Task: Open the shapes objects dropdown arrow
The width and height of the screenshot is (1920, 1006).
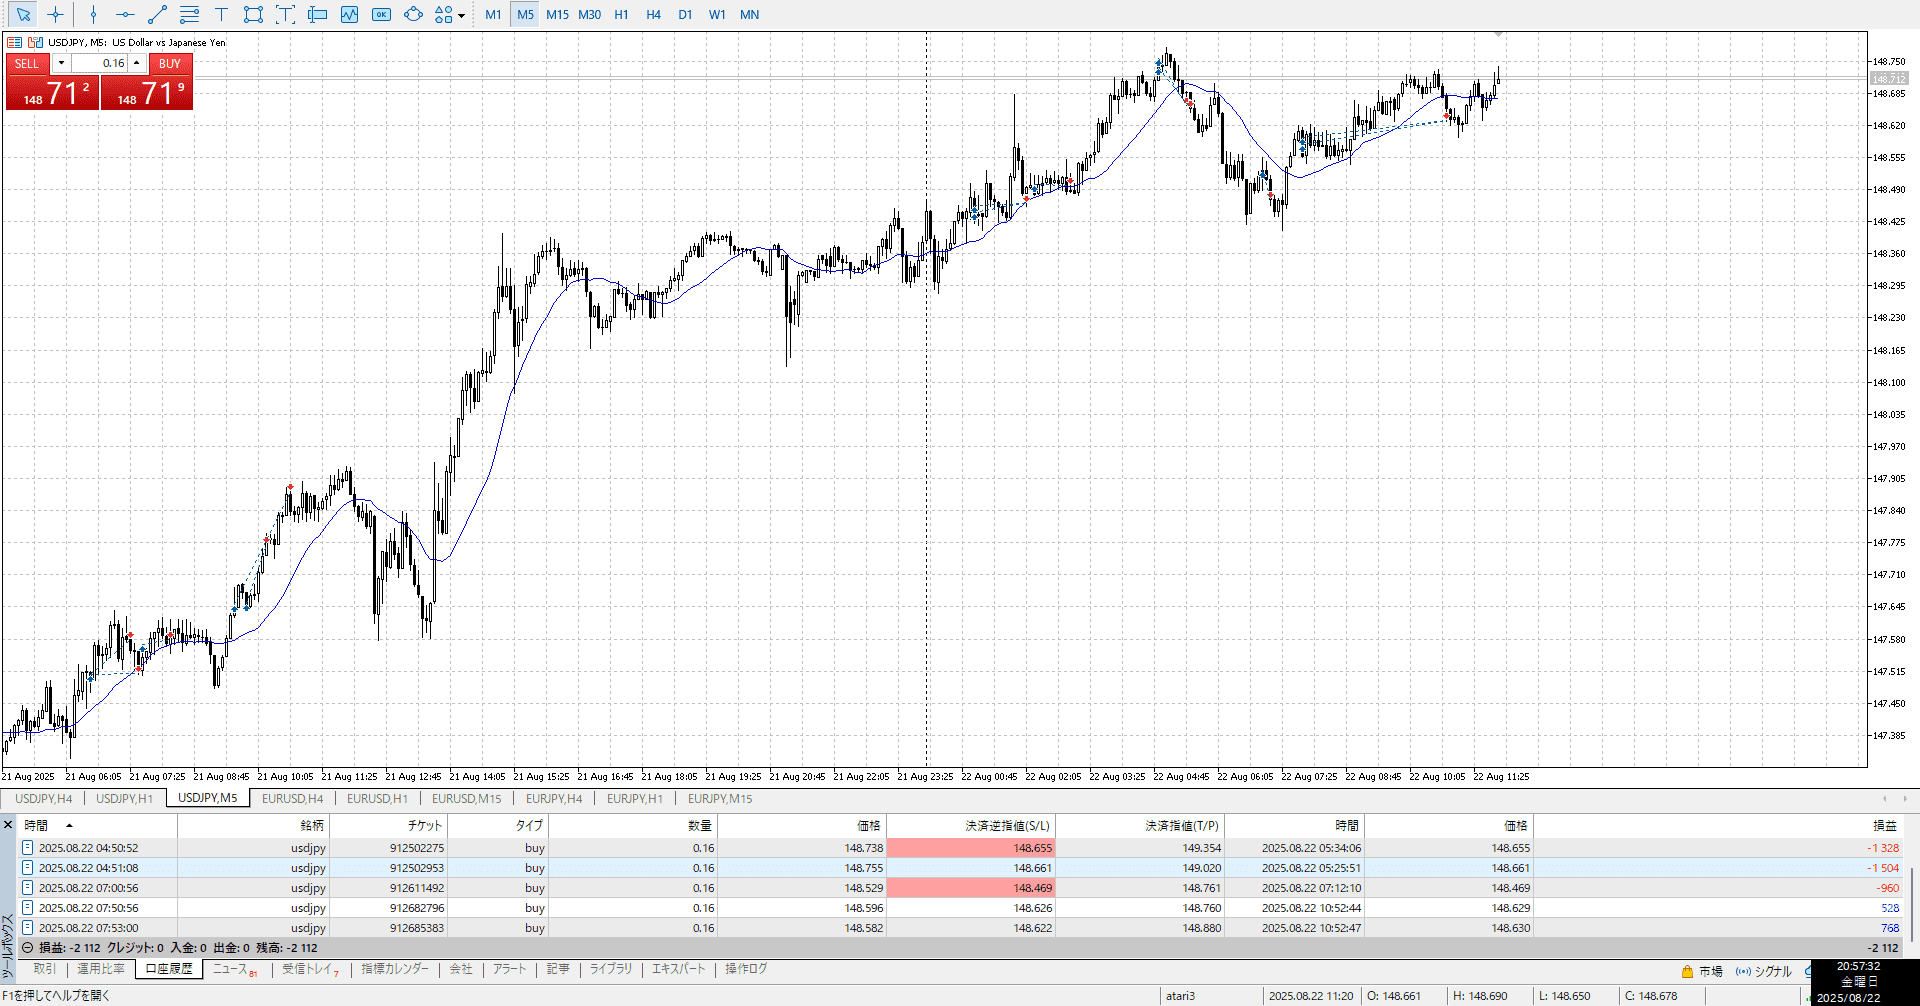Action: [461, 15]
